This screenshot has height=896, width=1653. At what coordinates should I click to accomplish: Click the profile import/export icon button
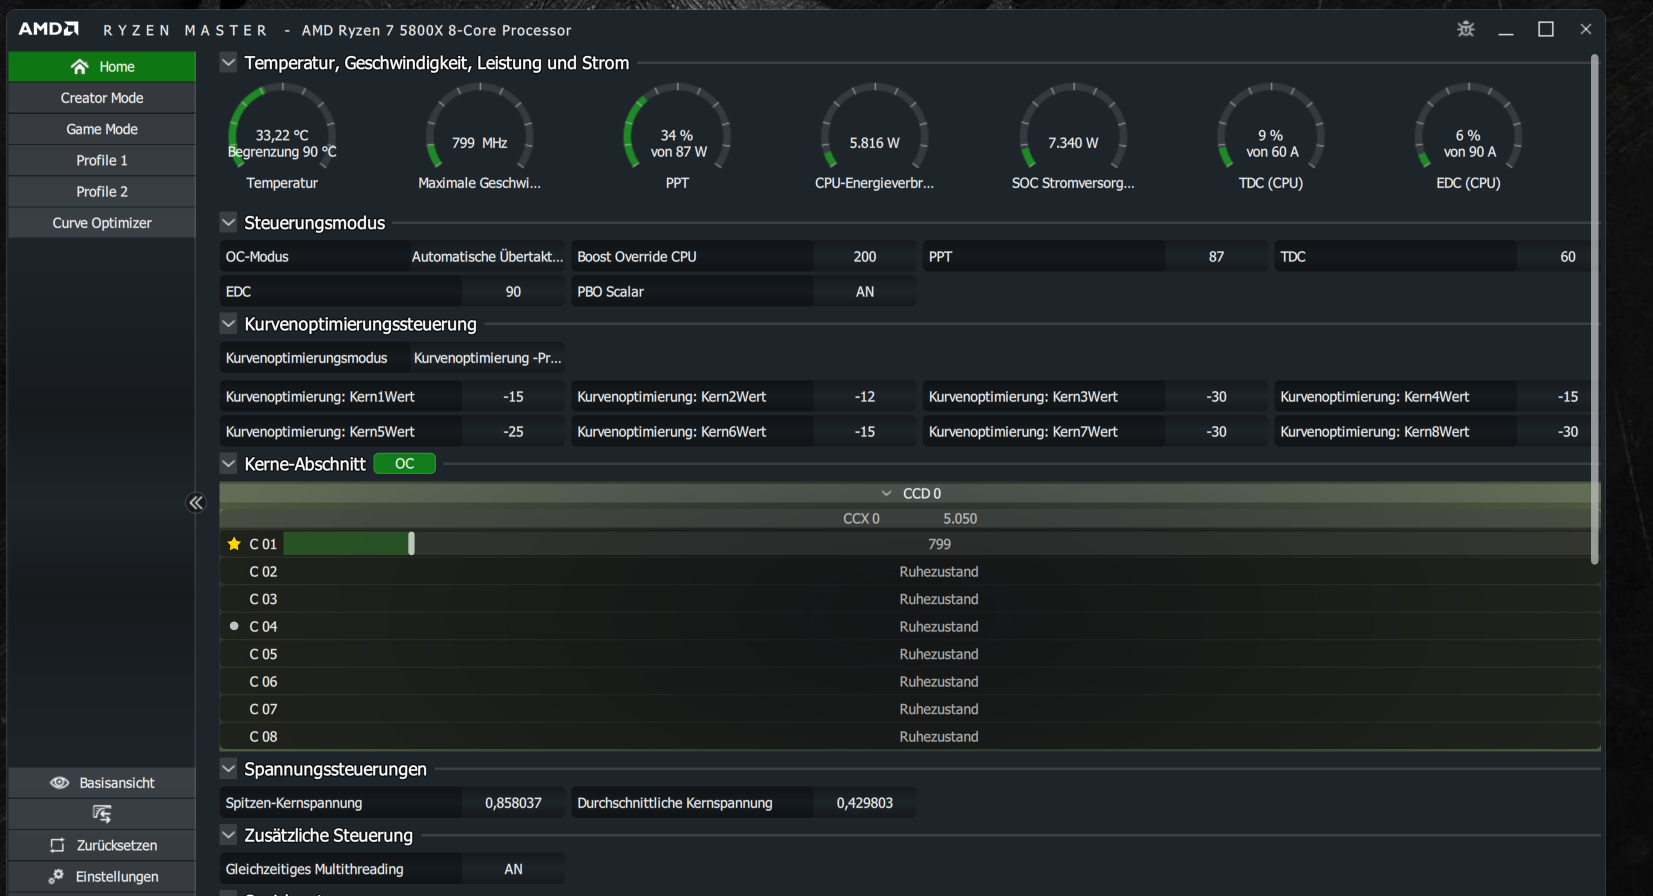[x=102, y=814]
